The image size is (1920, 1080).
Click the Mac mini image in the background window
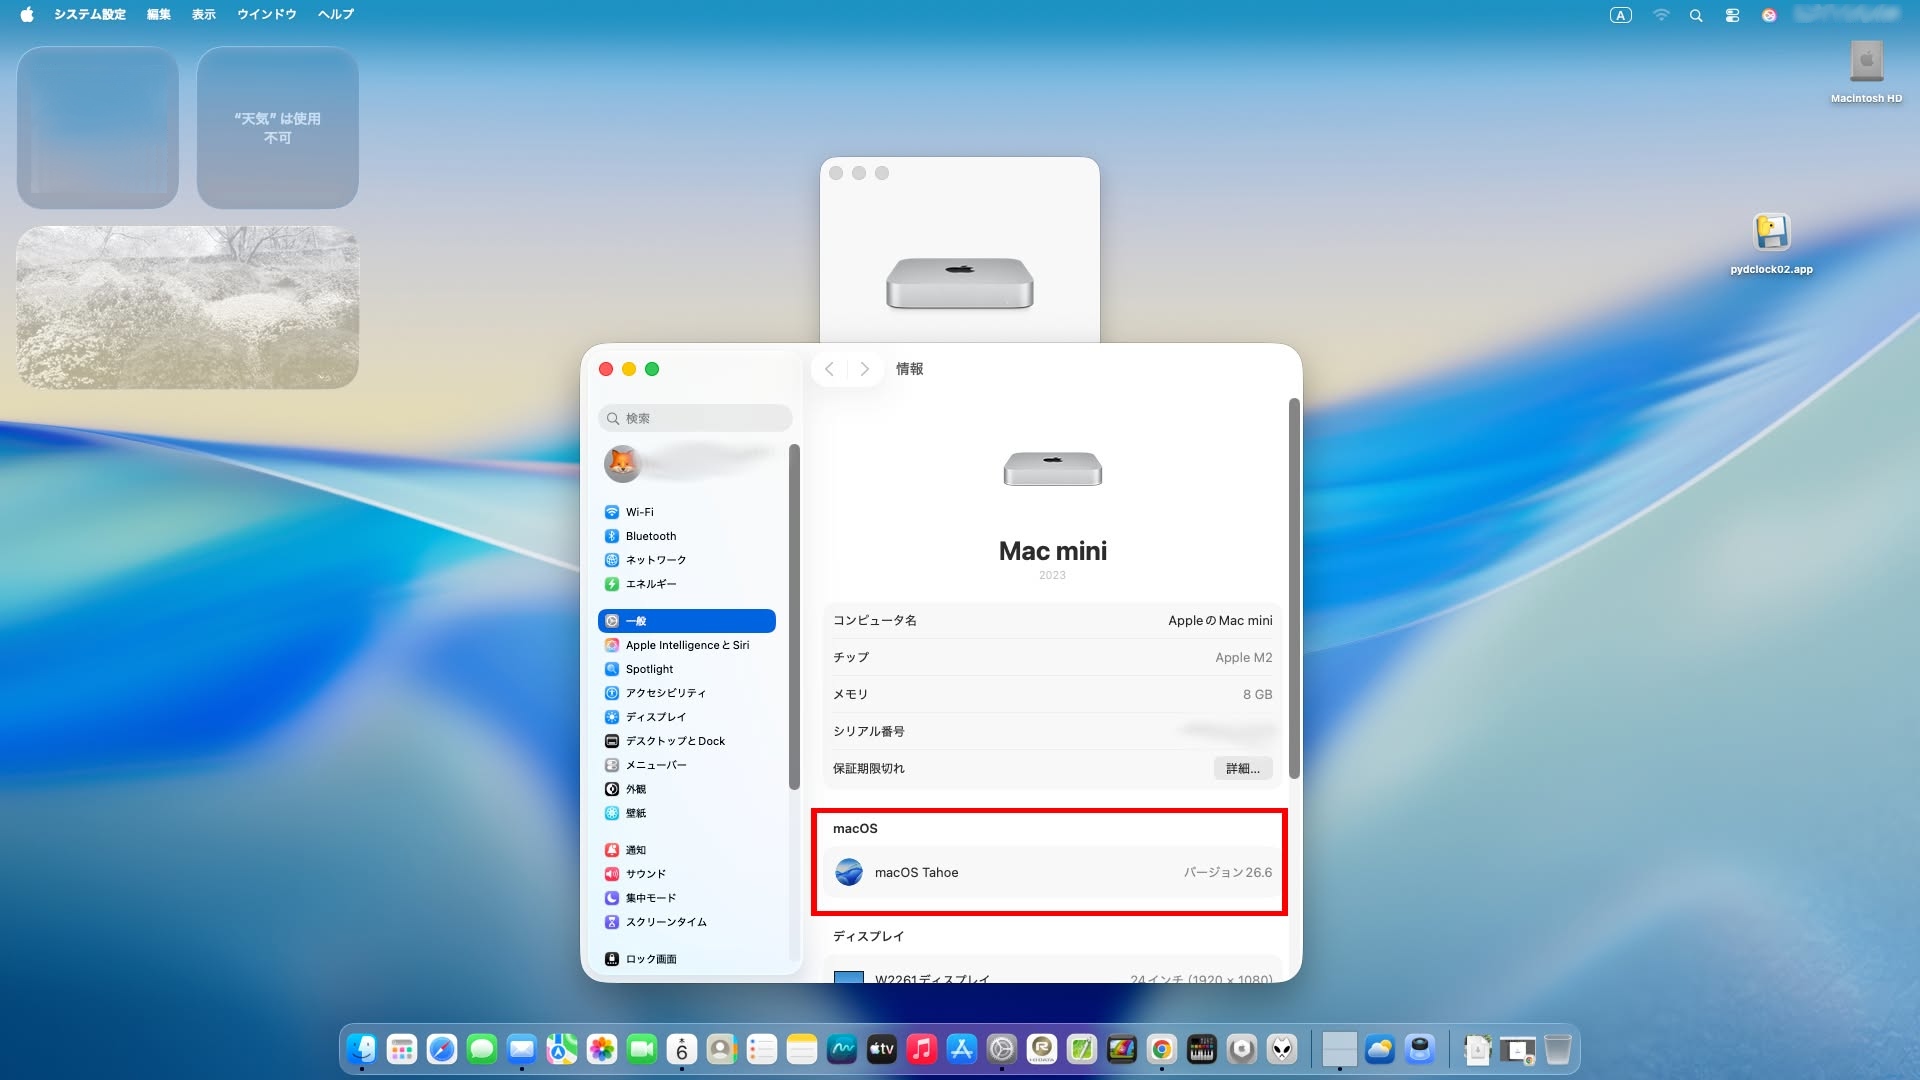960,283
